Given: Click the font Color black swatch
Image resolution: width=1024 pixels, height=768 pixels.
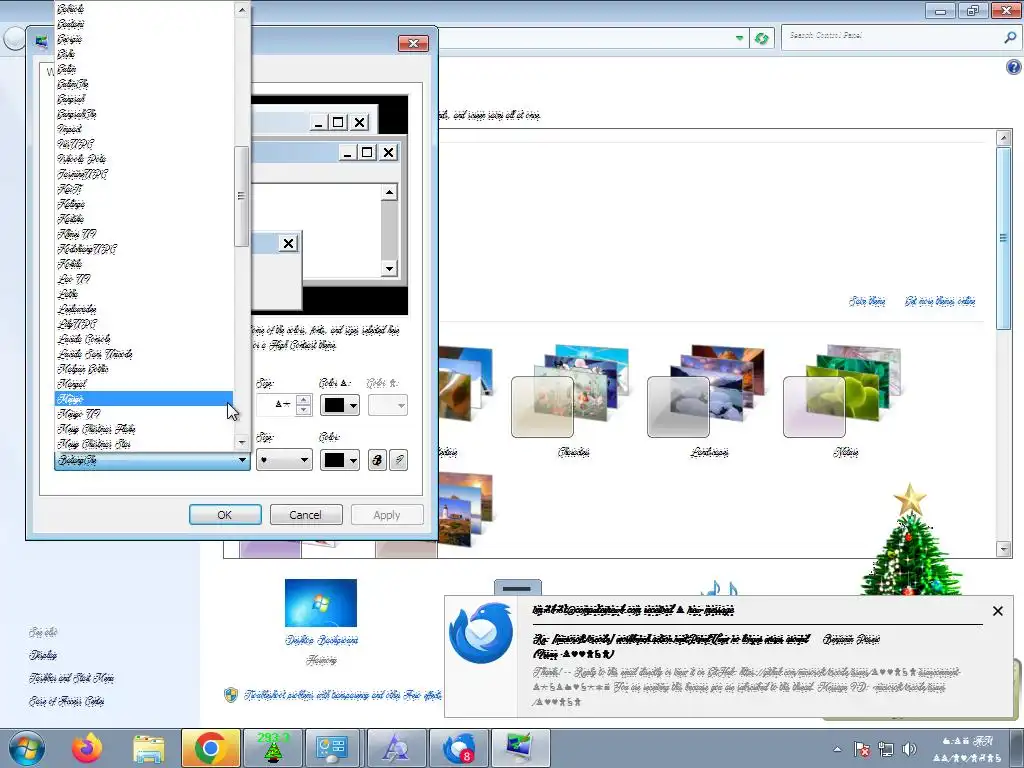Looking at the screenshot, I should (x=334, y=460).
